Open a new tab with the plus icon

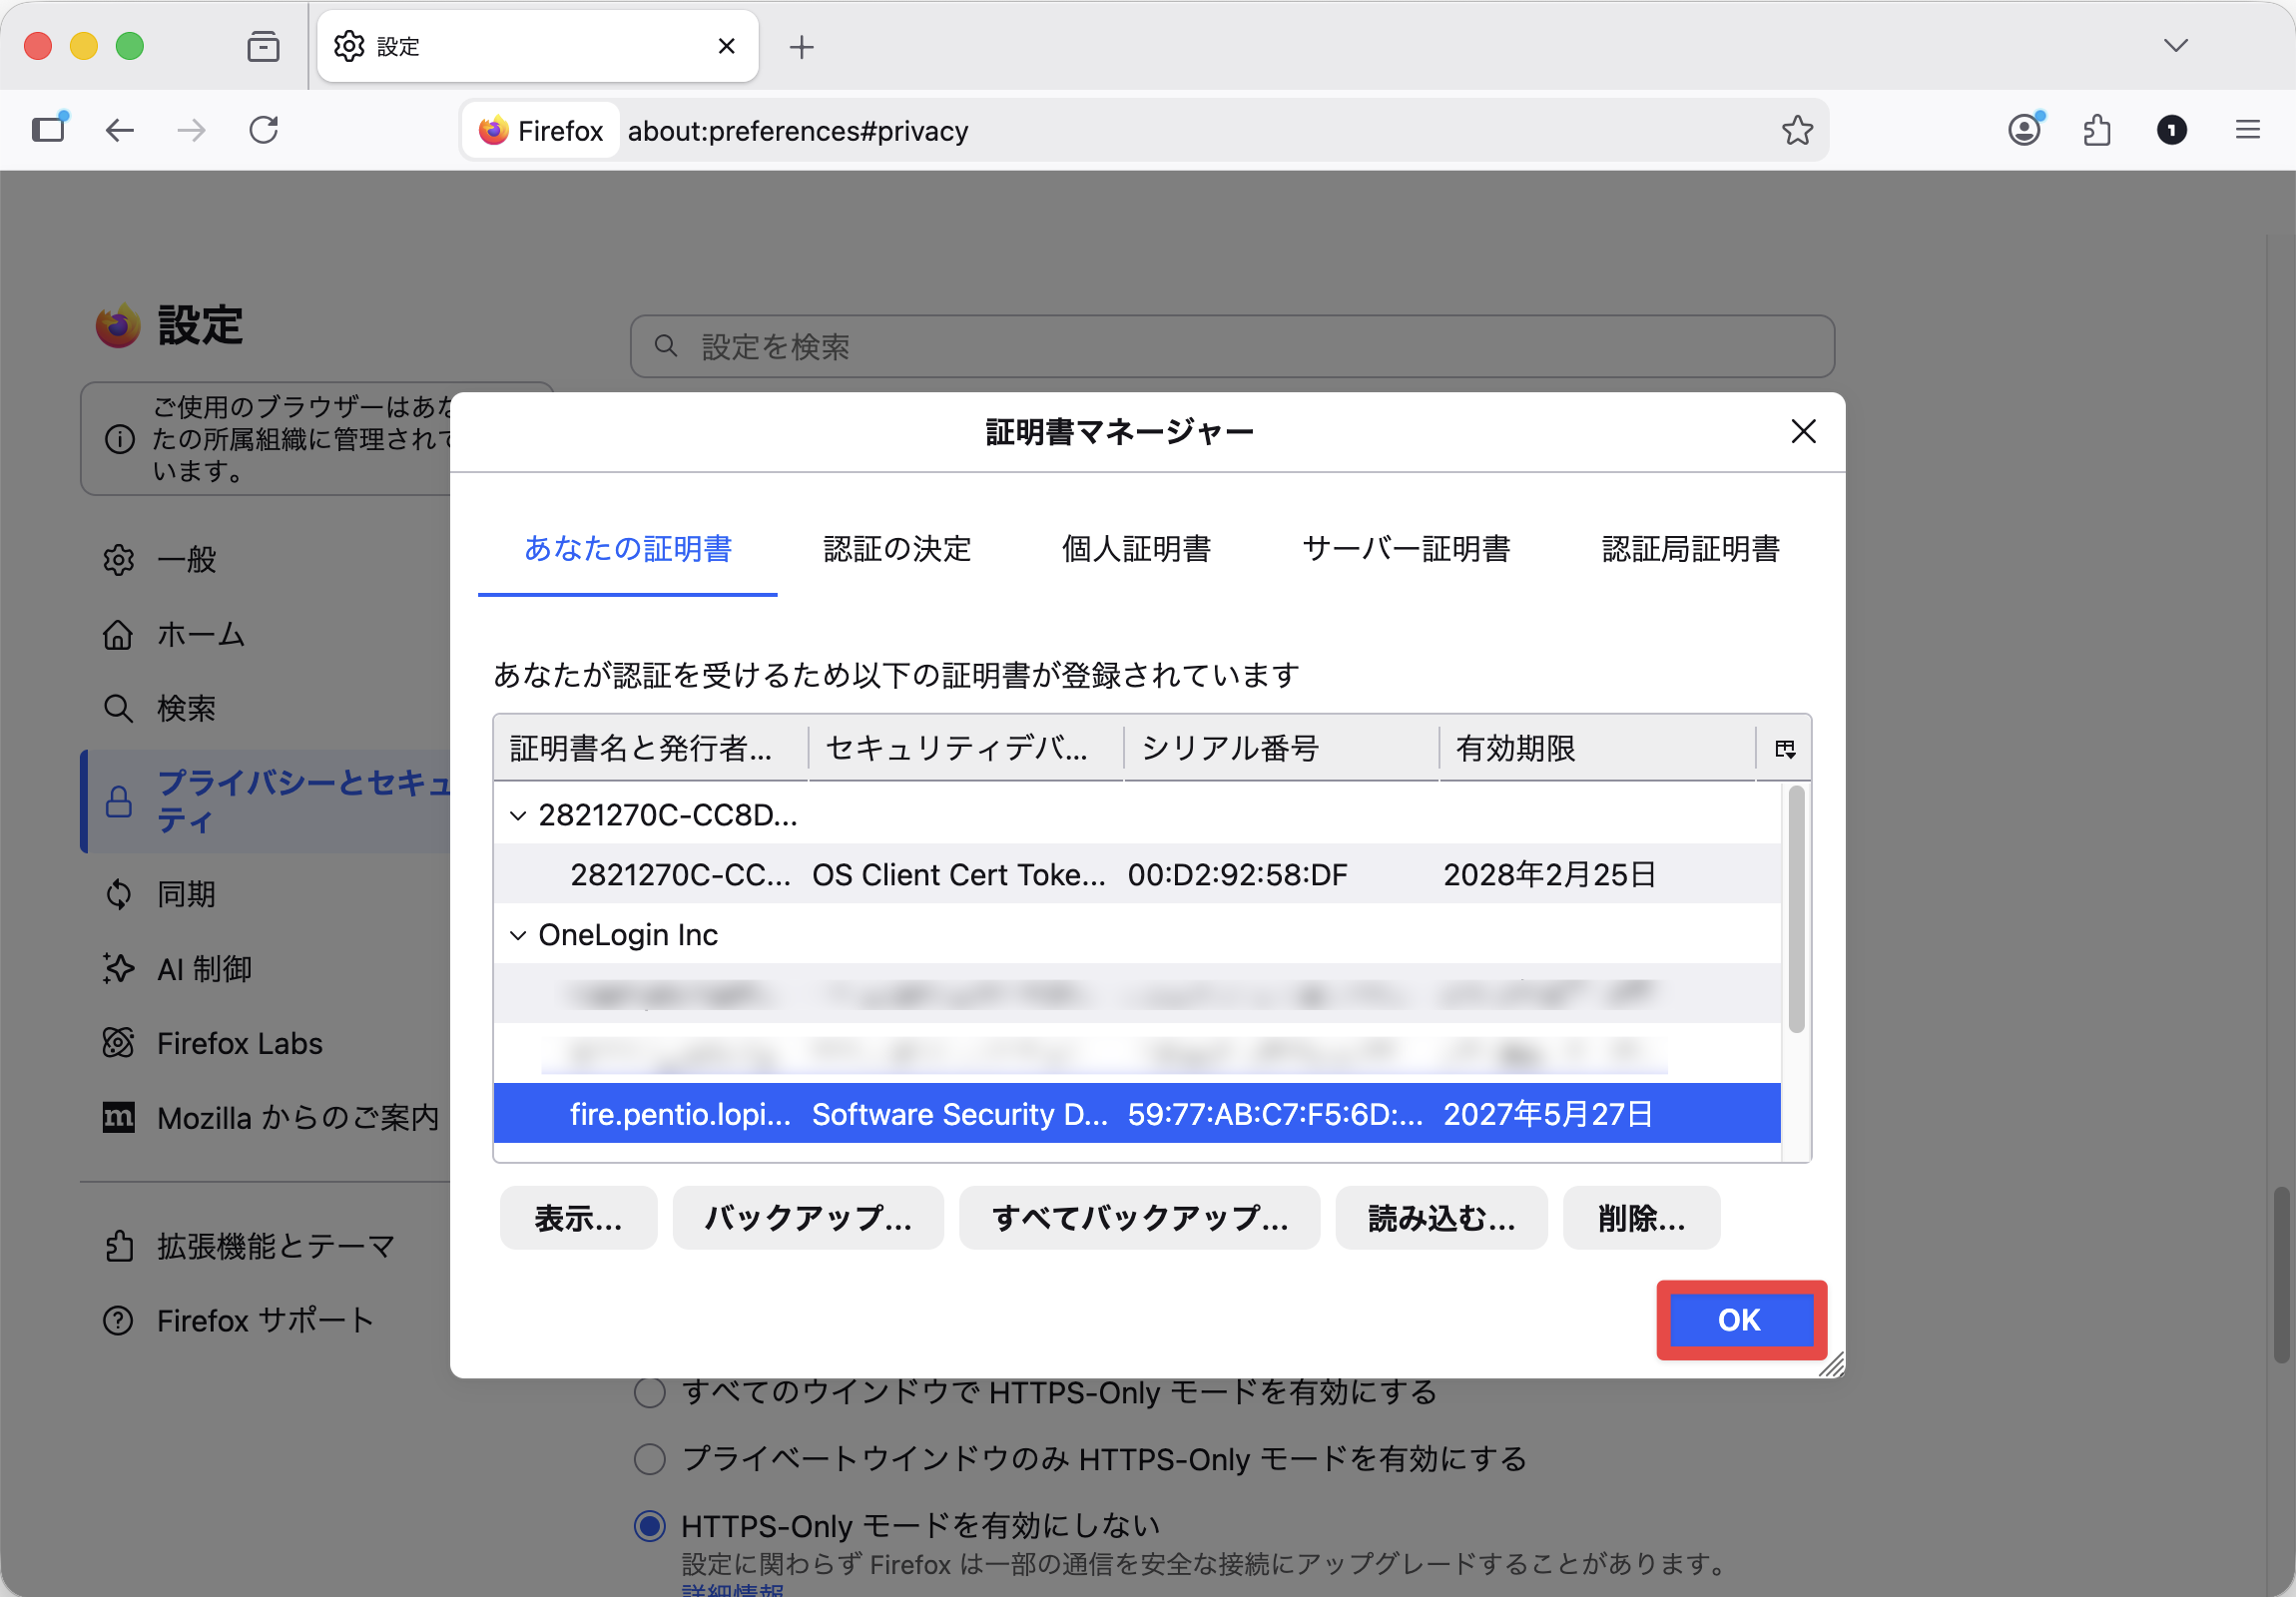[x=801, y=46]
